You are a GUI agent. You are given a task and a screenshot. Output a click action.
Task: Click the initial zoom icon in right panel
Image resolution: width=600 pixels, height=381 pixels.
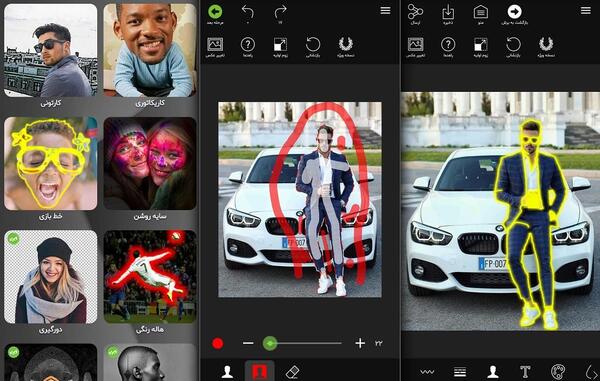(481, 44)
